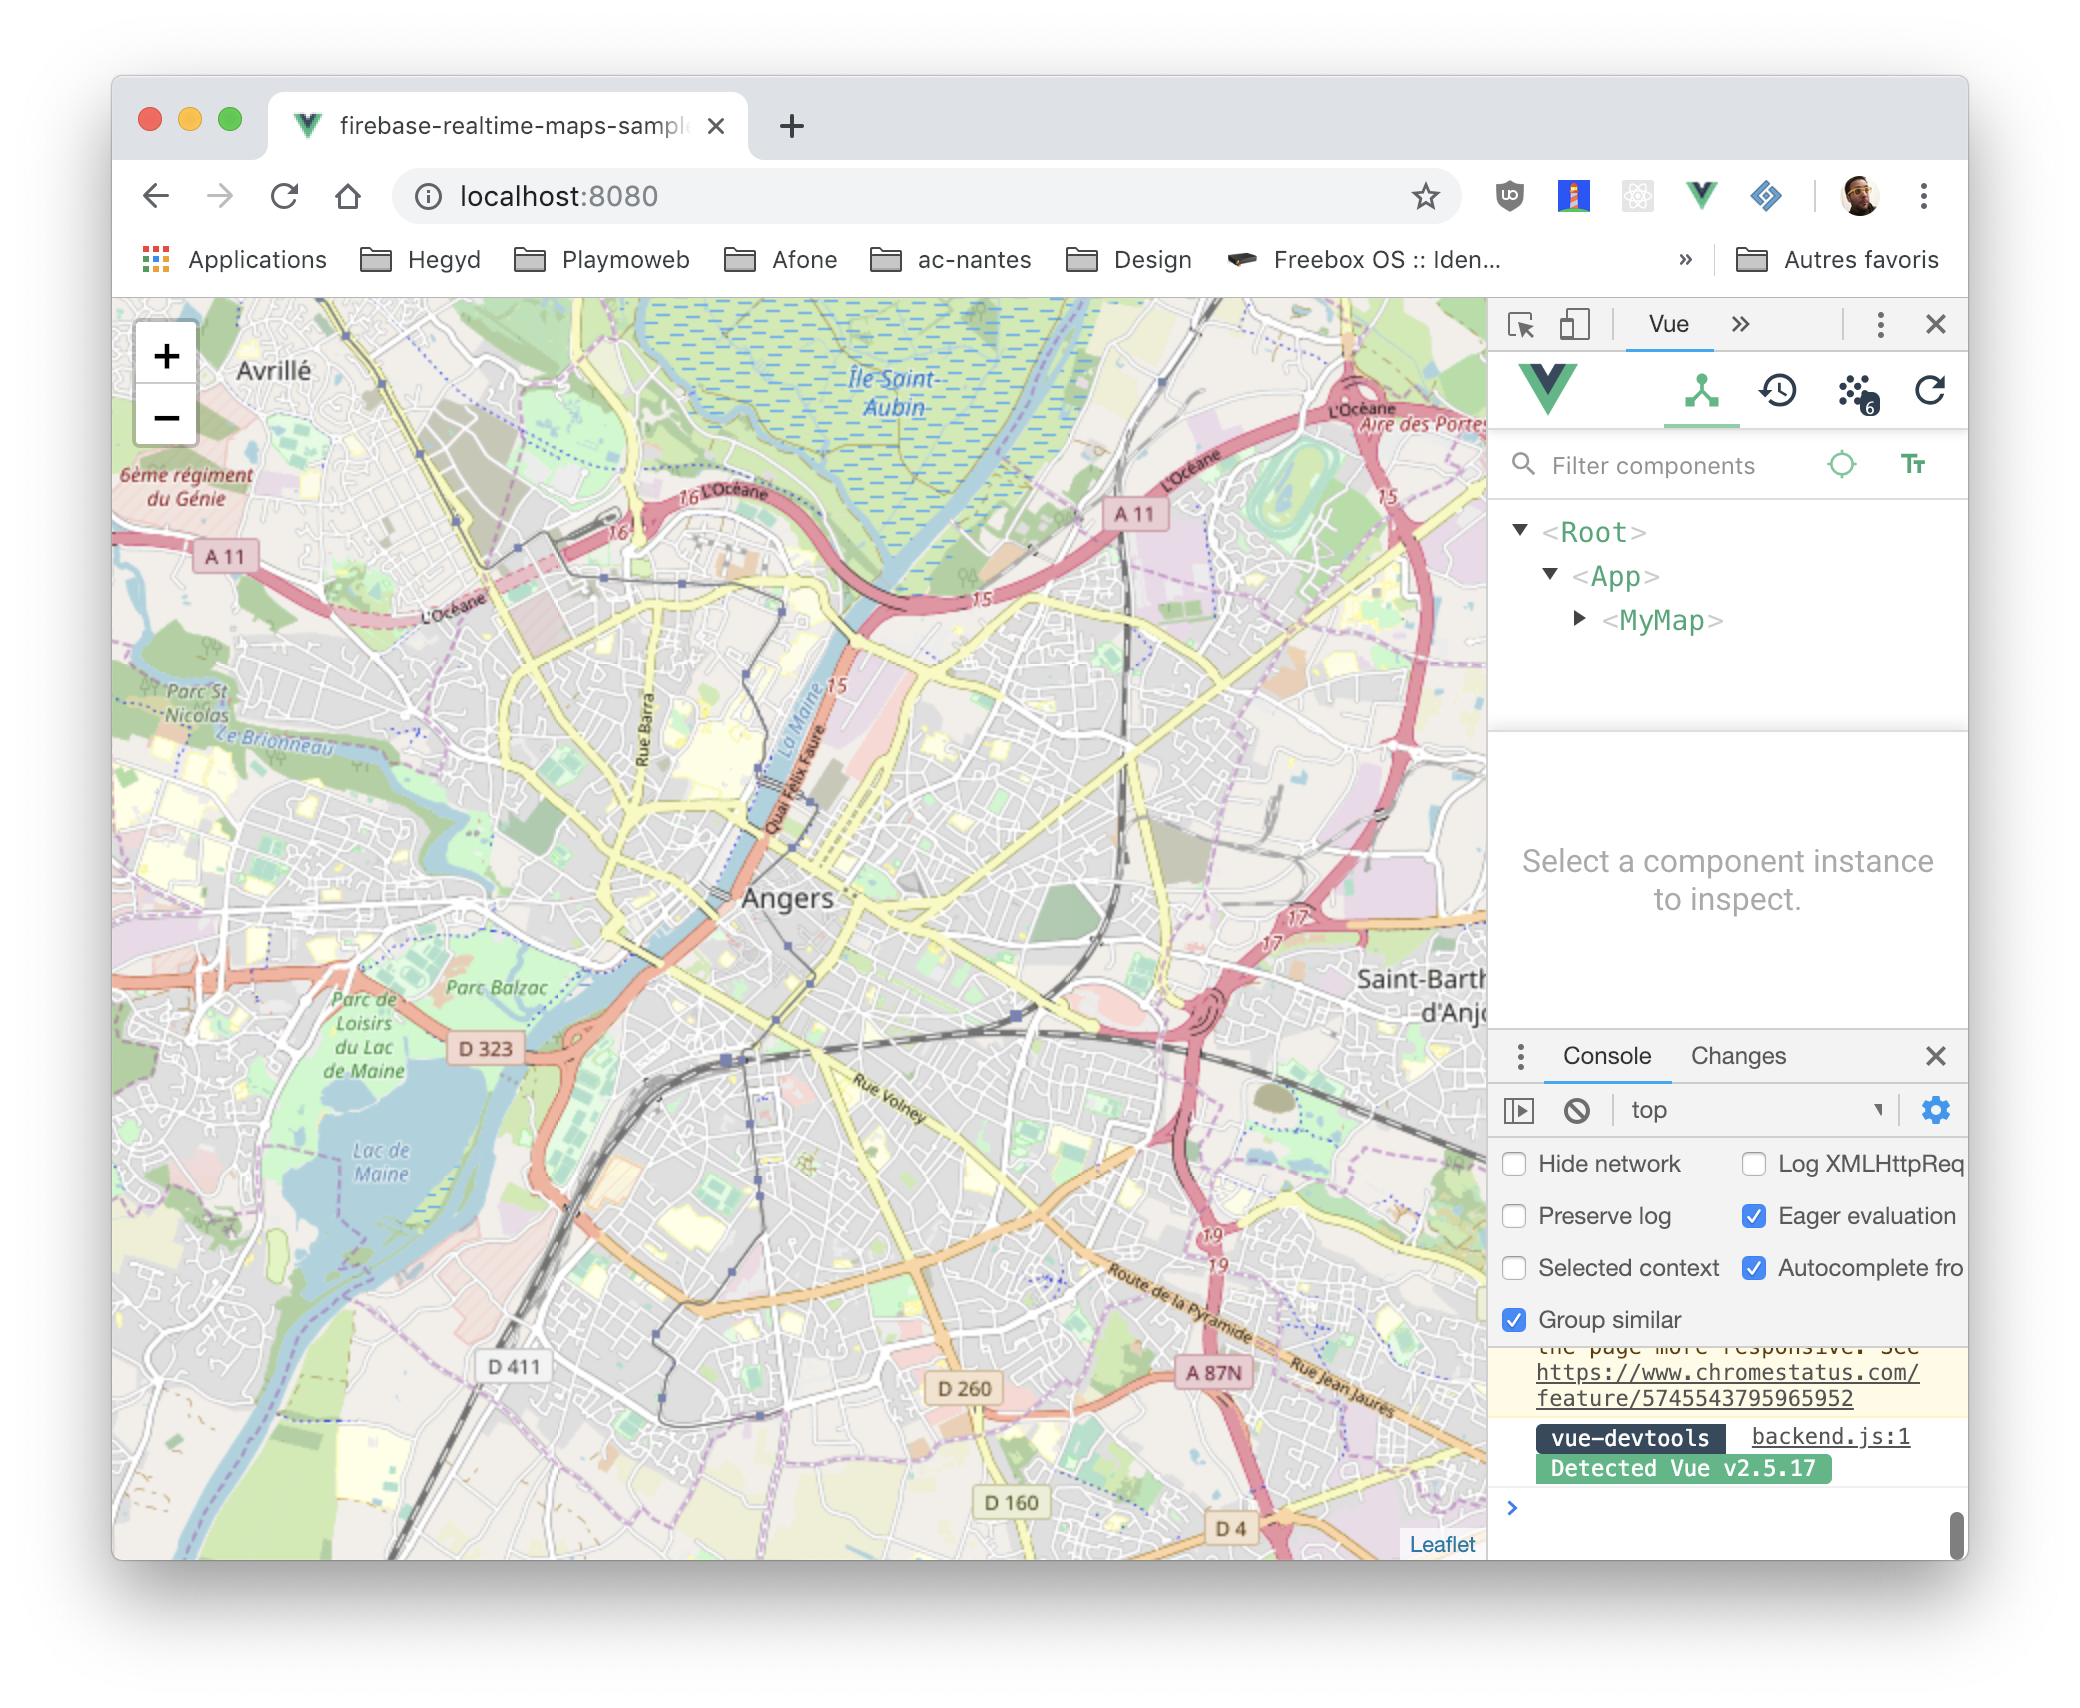Enable the Preserve log checkbox

[1515, 1216]
